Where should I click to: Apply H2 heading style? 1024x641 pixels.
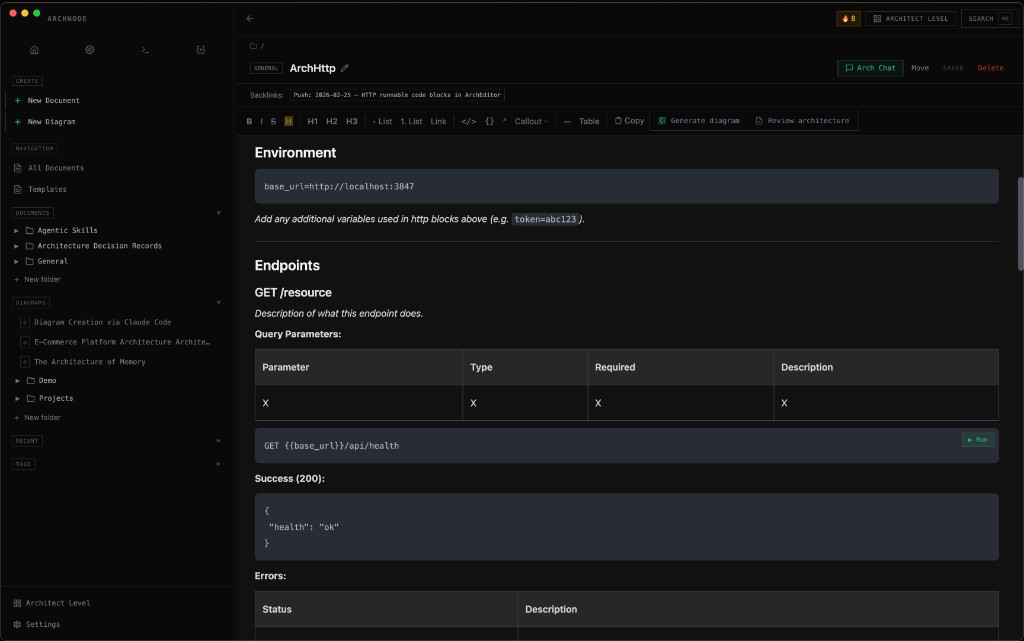(x=332, y=121)
